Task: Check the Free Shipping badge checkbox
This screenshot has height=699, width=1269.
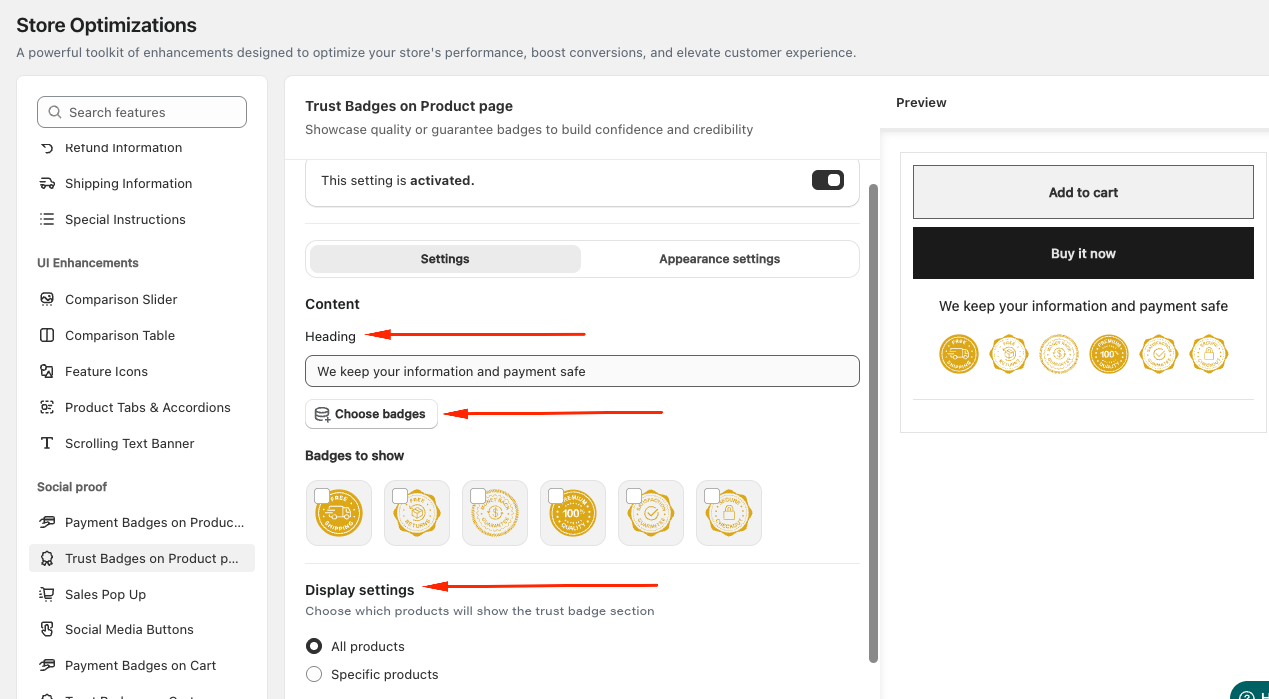Action: (322, 496)
